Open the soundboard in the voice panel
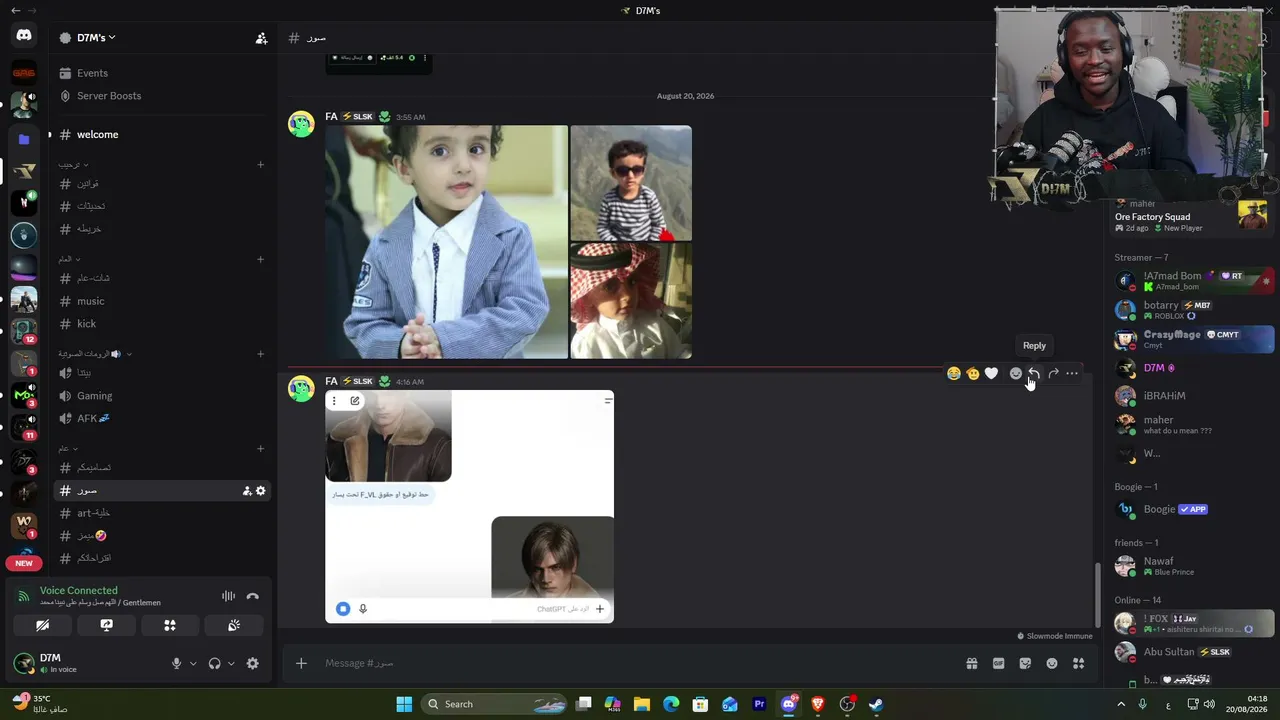The image size is (1280, 720). click(x=234, y=626)
